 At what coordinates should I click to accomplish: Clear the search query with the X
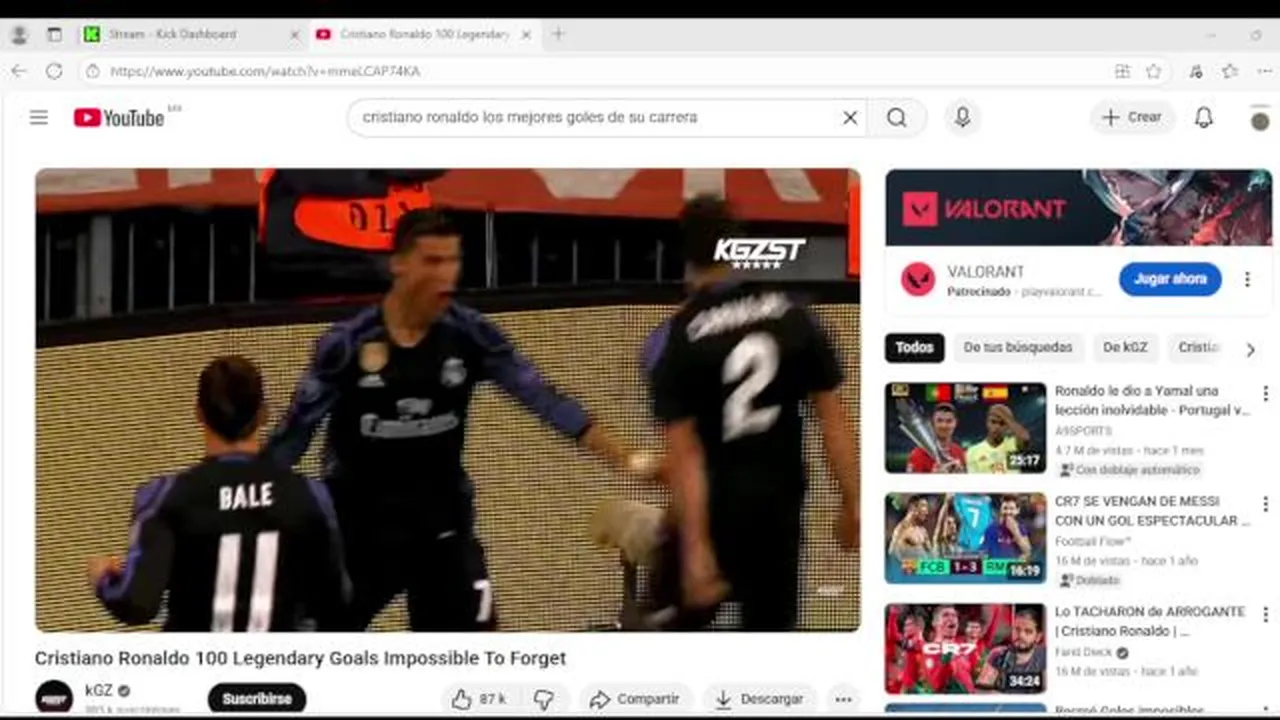tap(850, 118)
